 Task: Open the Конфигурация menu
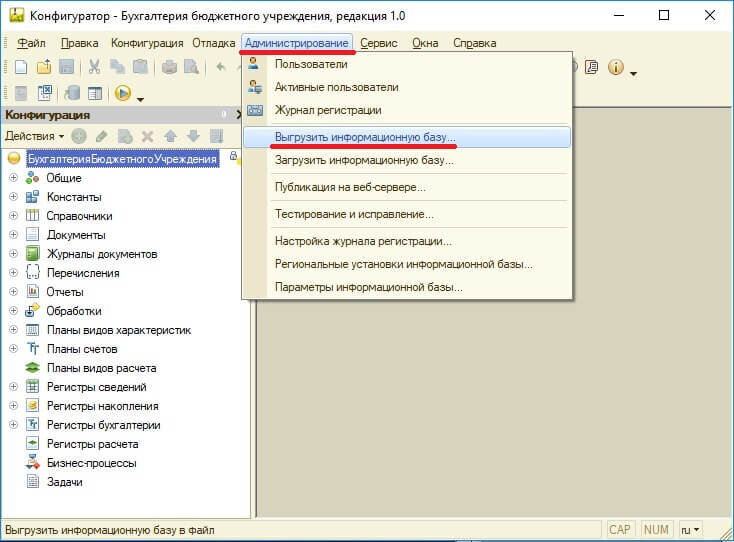point(147,43)
